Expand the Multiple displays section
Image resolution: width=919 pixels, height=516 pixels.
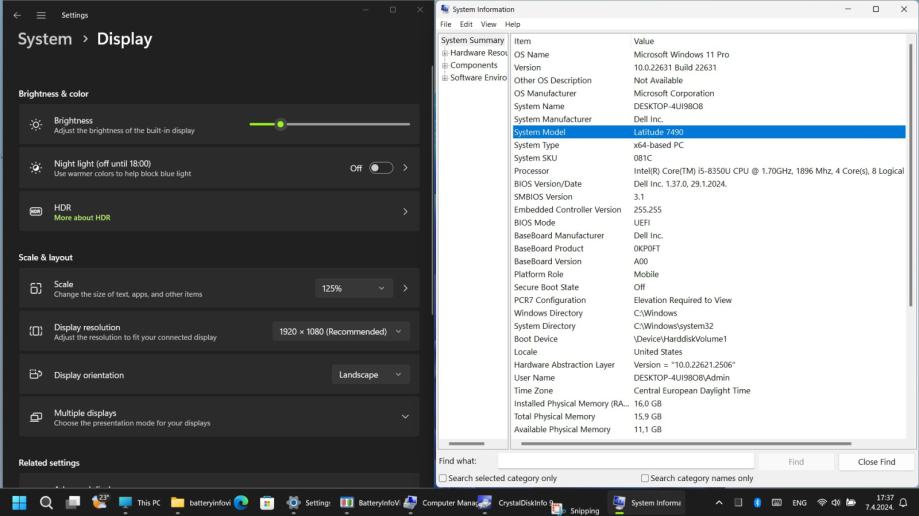click(405, 417)
